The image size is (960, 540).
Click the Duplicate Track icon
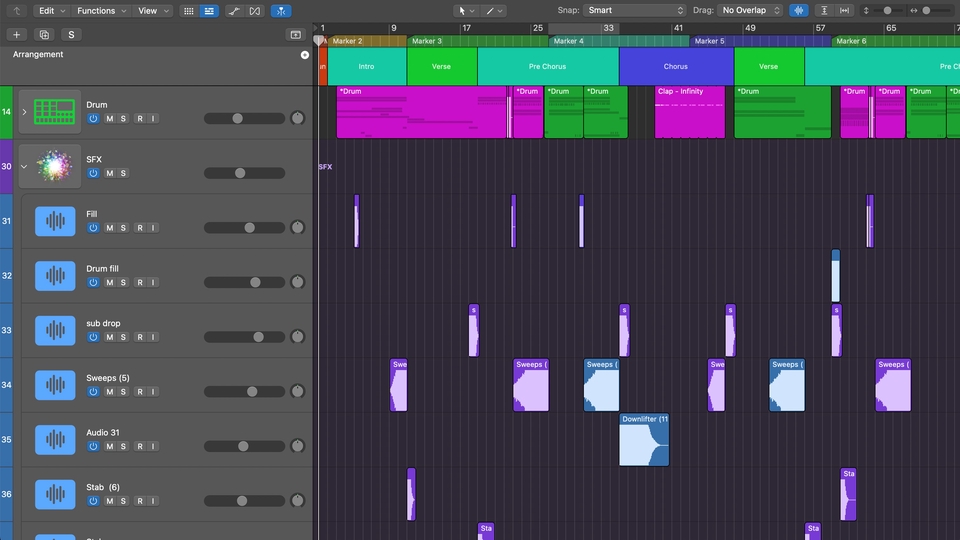[43, 34]
